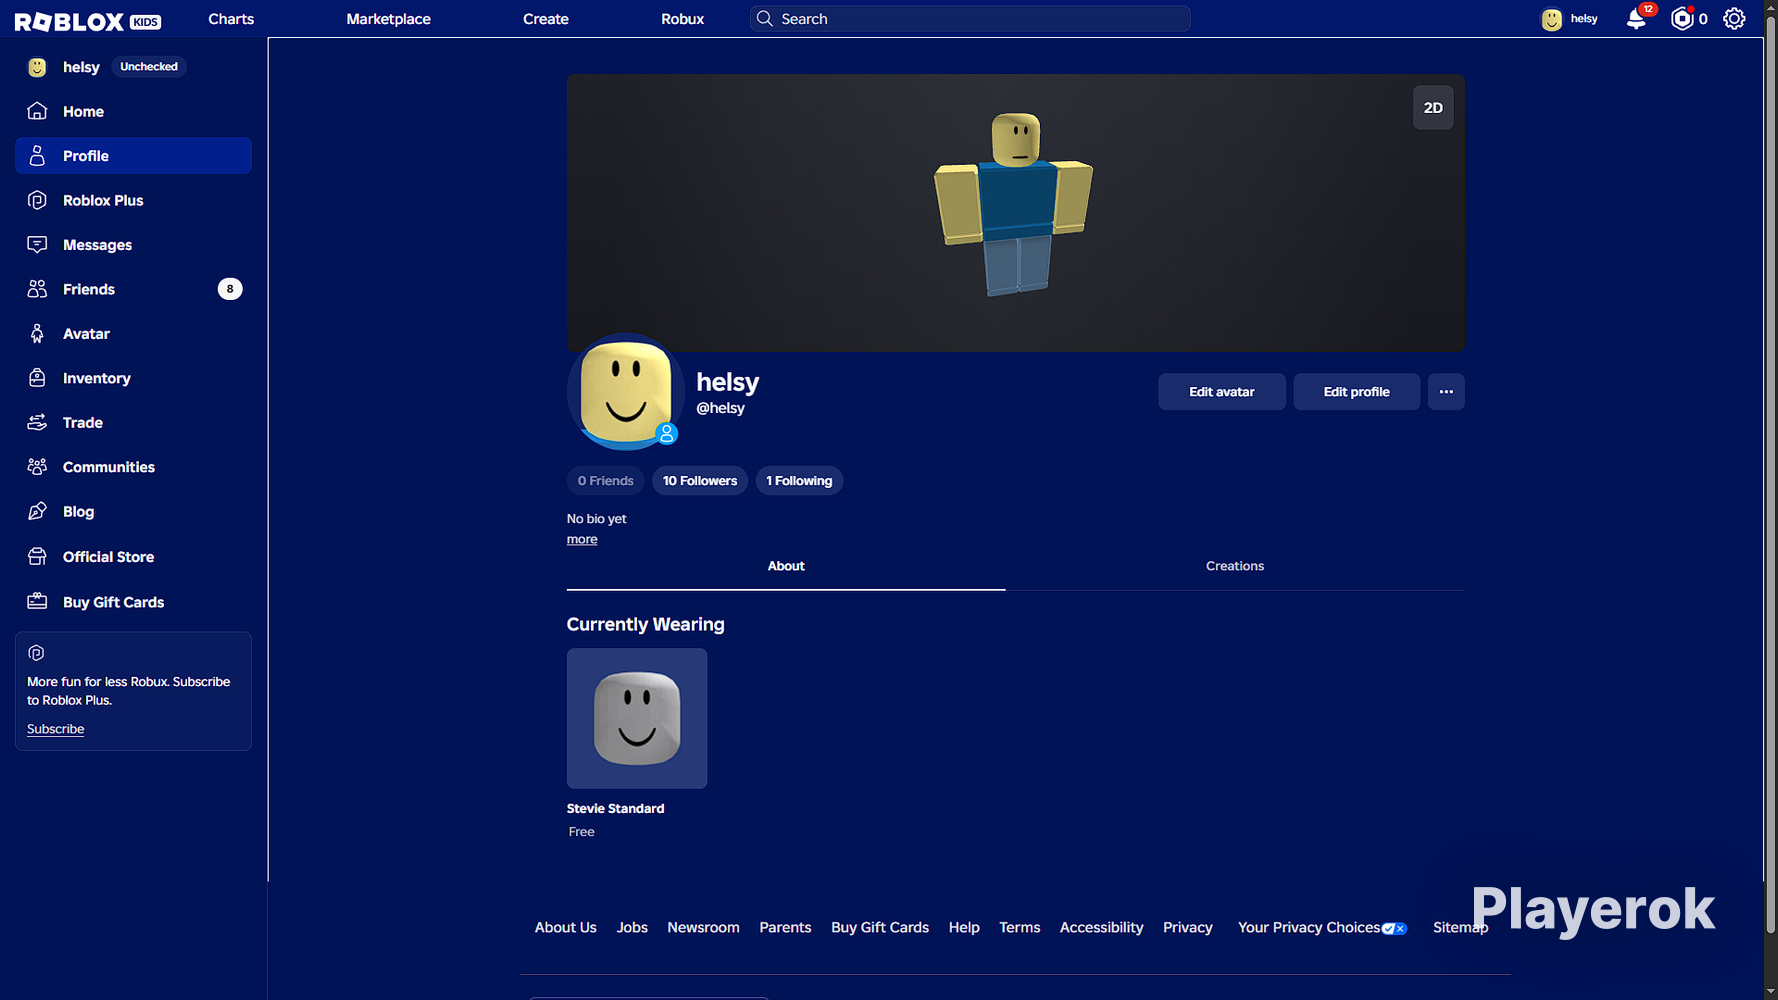This screenshot has width=1778, height=1000.
Task: Click the Unchecked badge next to helsy
Action: [149, 67]
